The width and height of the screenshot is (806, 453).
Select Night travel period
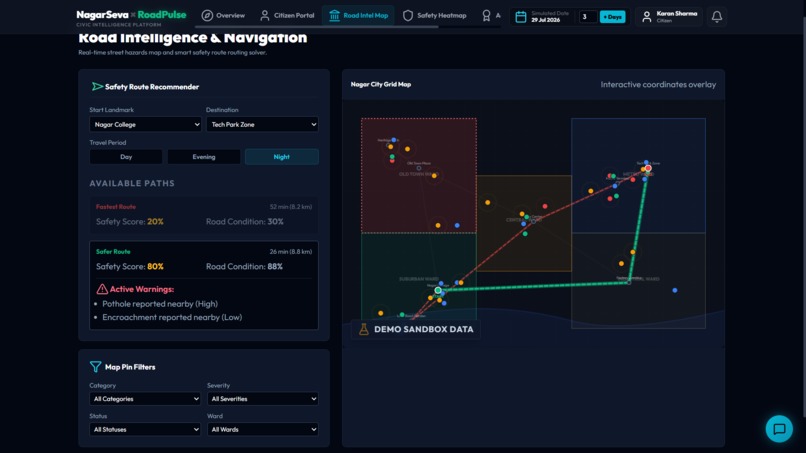[282, 157]
